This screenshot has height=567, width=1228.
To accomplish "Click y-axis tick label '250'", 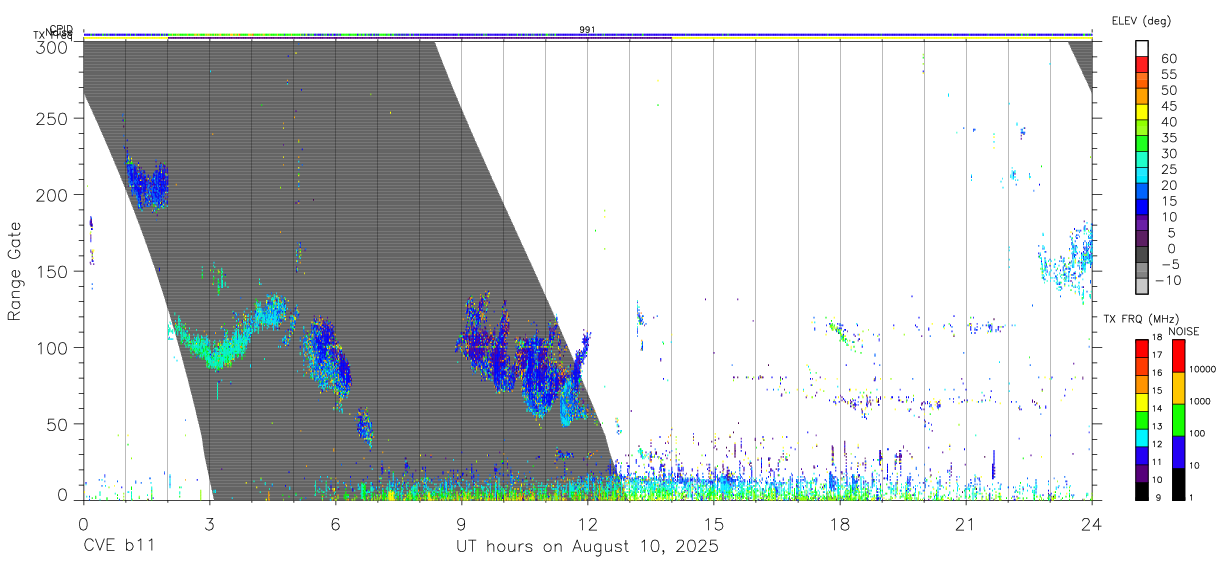I will click(52, 119).
